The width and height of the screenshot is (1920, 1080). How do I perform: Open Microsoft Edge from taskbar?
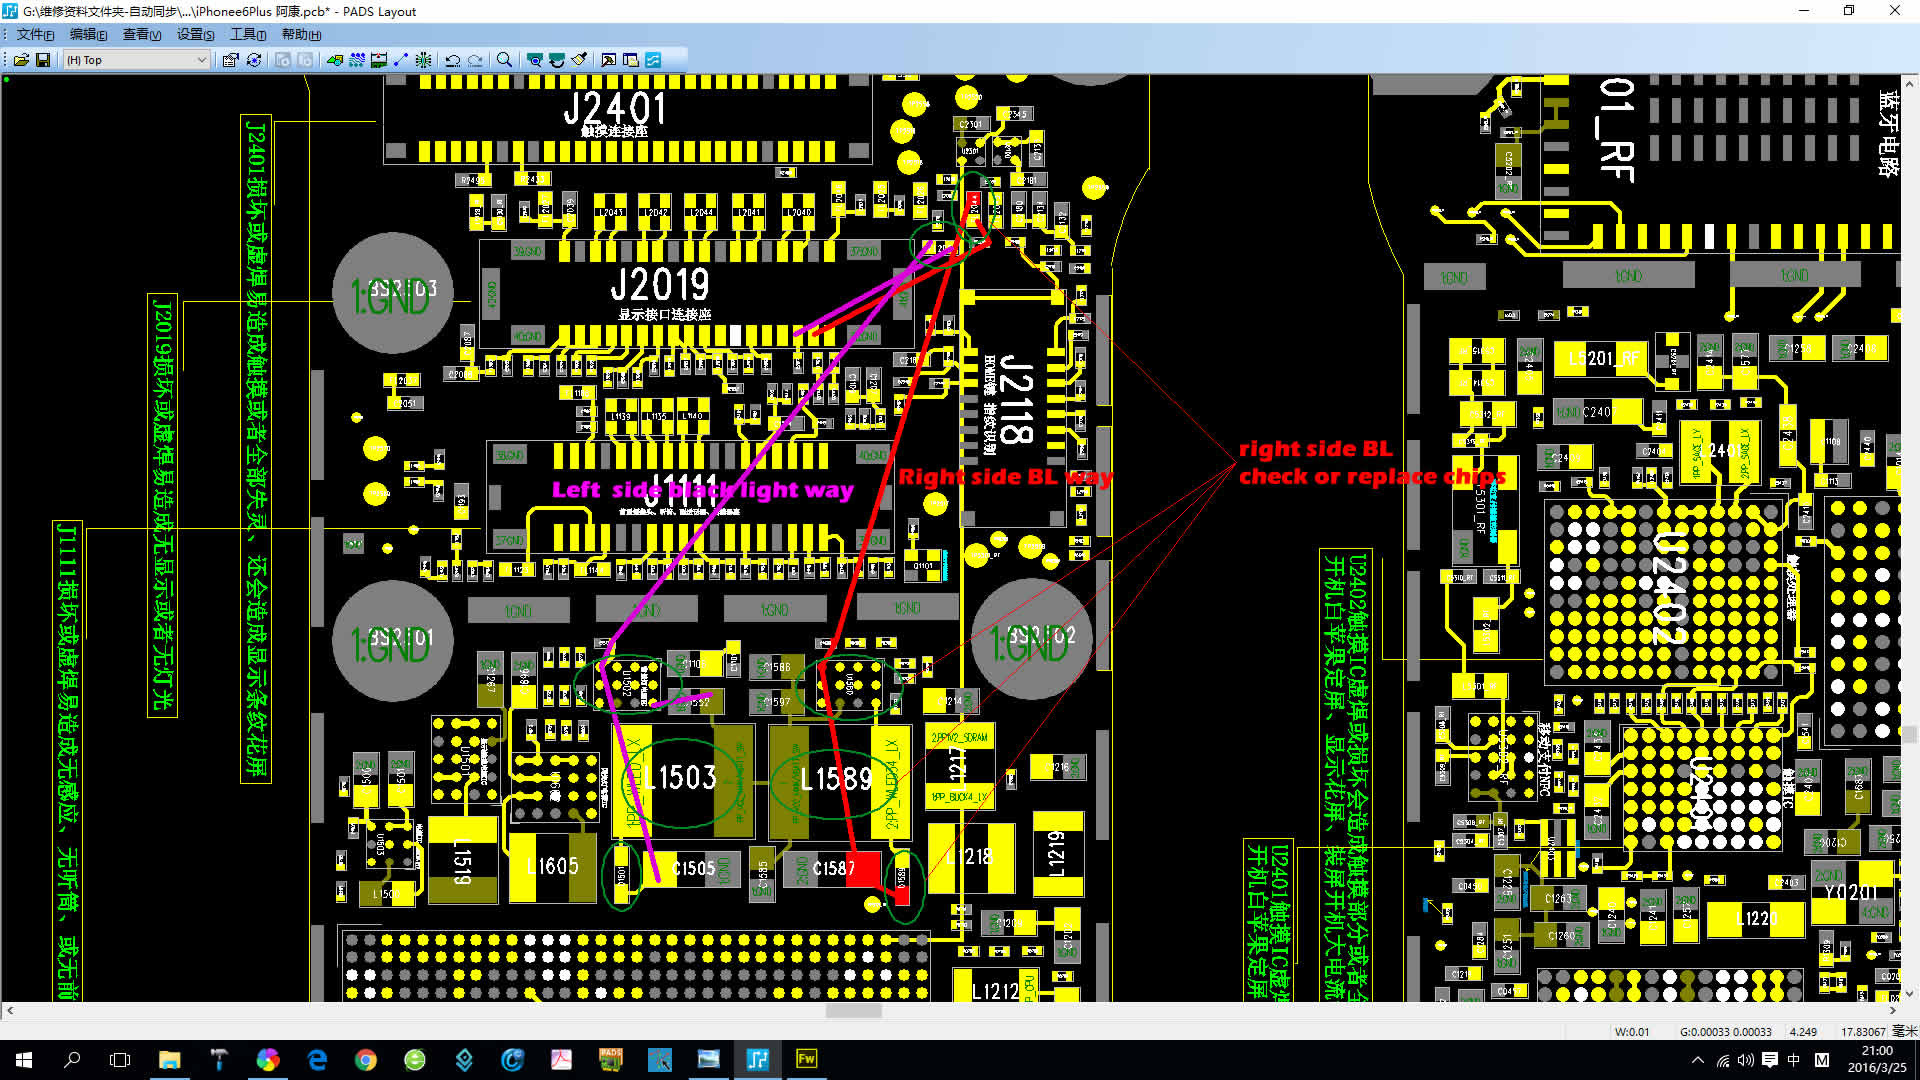pos(316,1060)
